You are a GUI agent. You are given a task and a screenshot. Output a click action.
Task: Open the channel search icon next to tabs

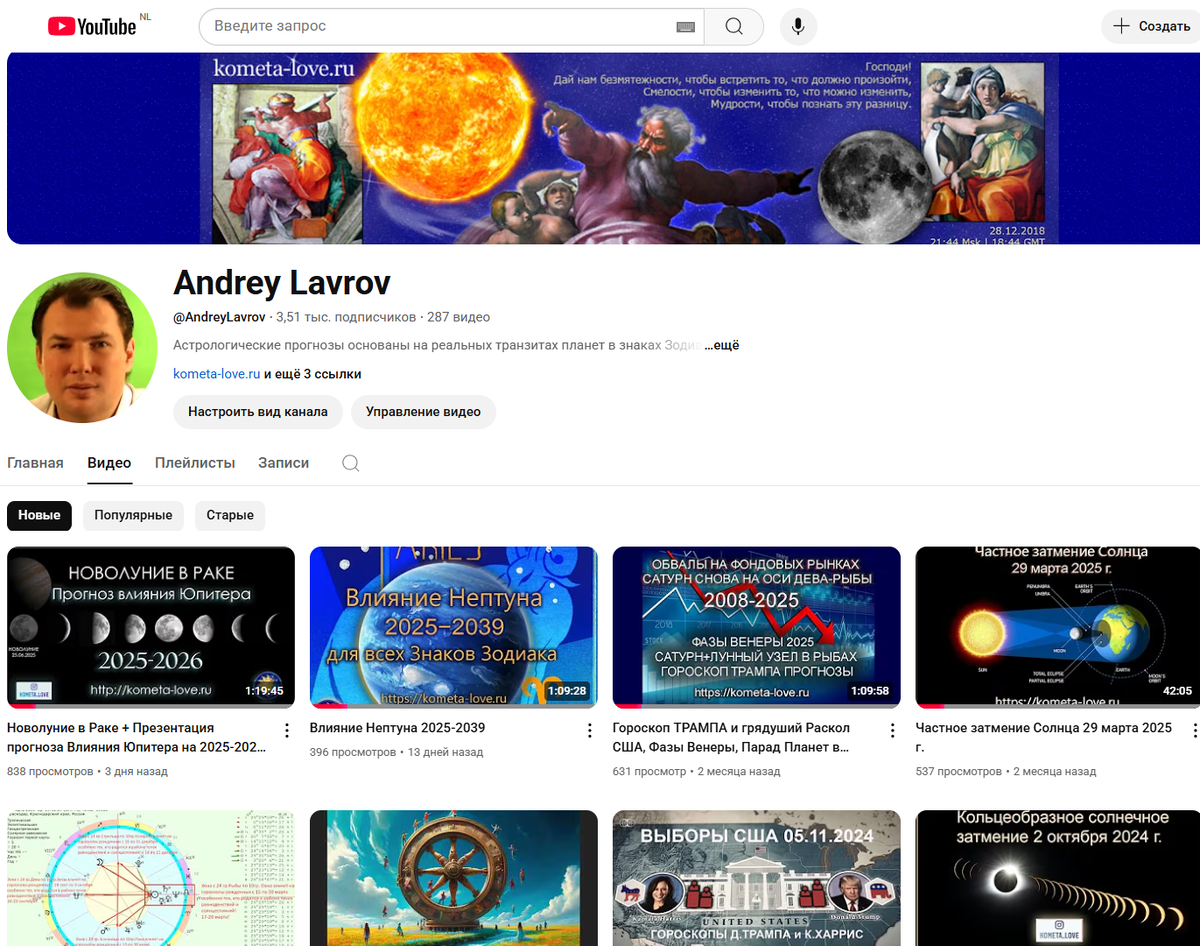349,463
